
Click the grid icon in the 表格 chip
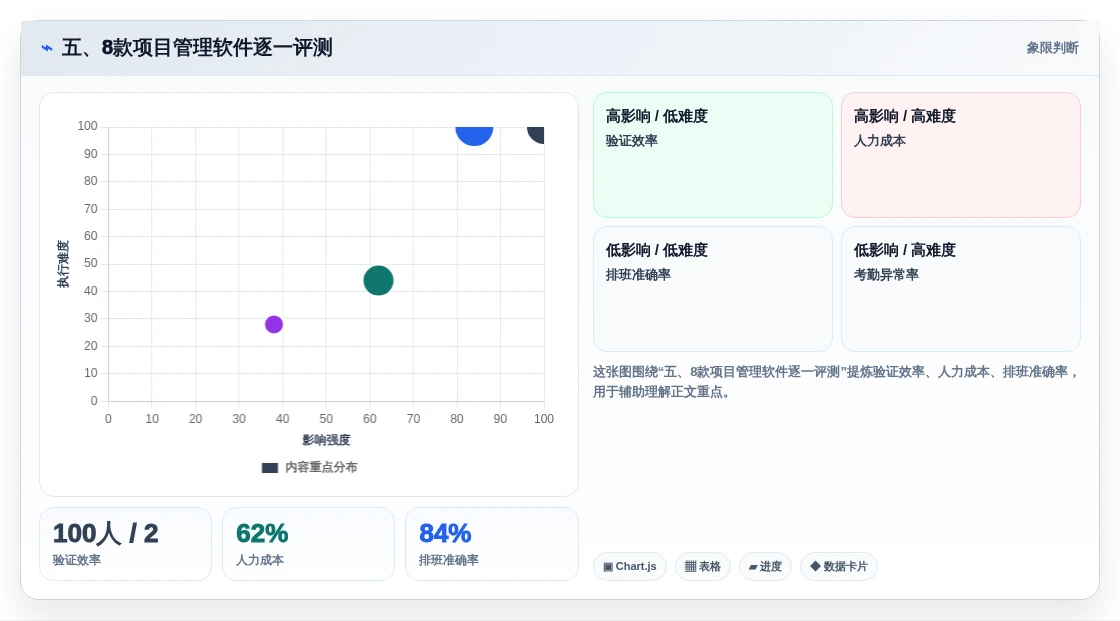pyautogui.click(x=690, y=567)
